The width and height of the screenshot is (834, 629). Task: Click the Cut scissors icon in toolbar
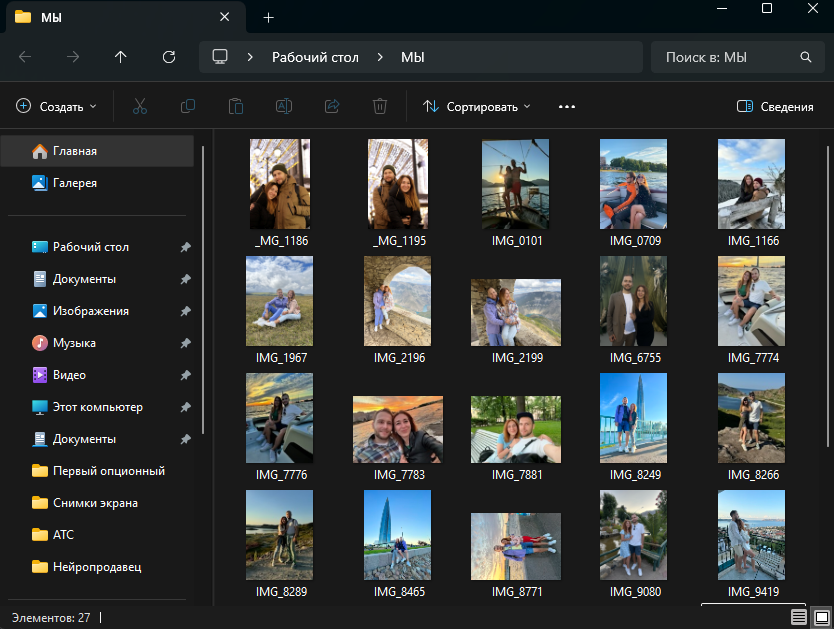tap(140, 106)
